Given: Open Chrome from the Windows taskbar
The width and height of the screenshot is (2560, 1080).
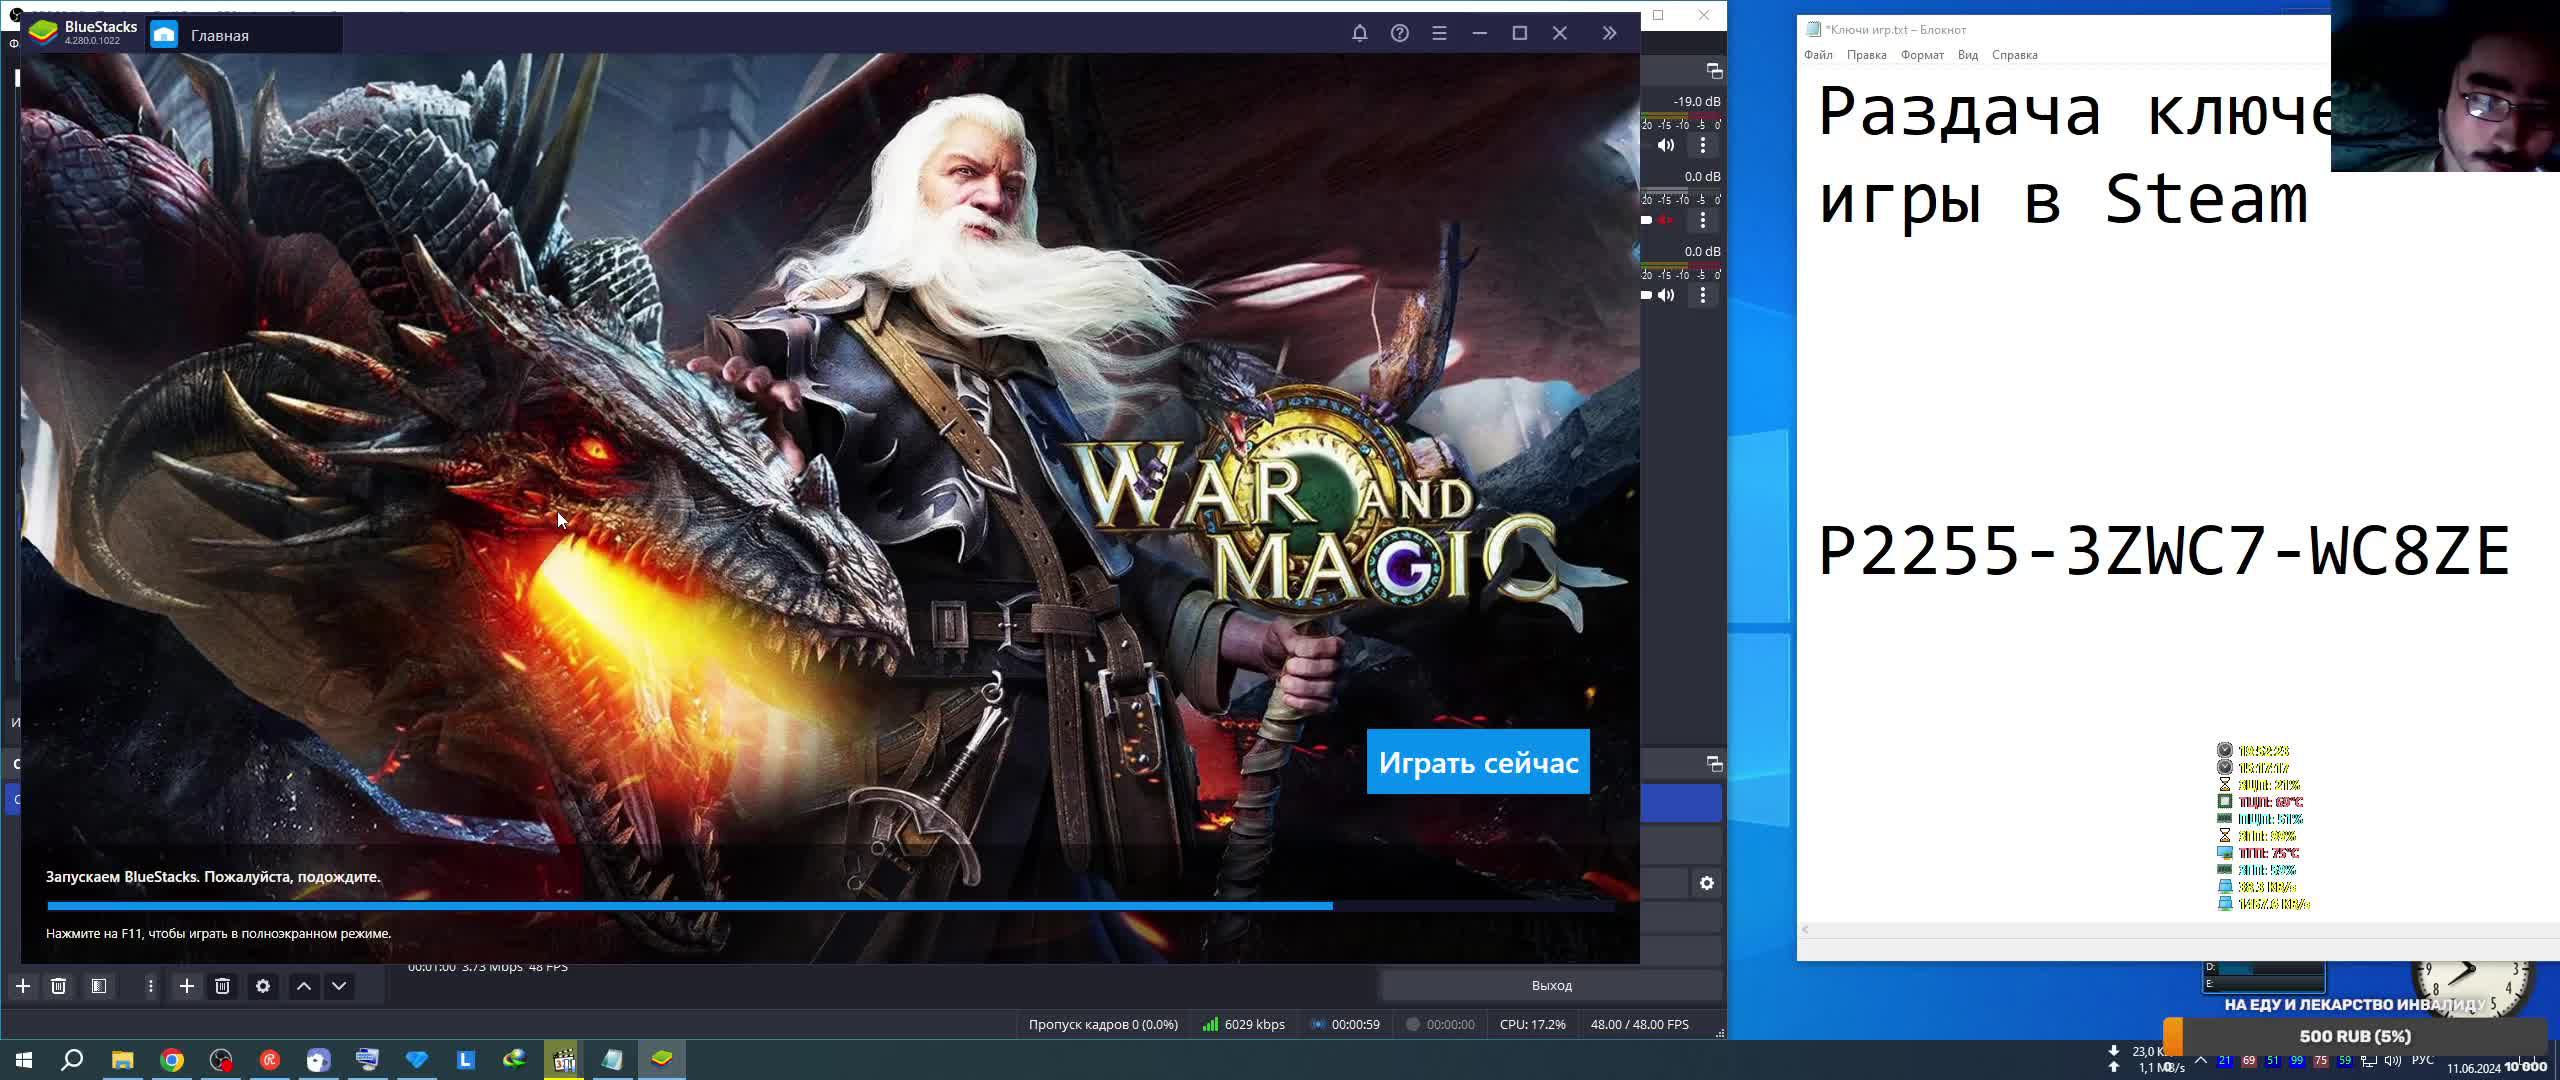Looking at the screenshot, I should click(x=172, y=1060).
